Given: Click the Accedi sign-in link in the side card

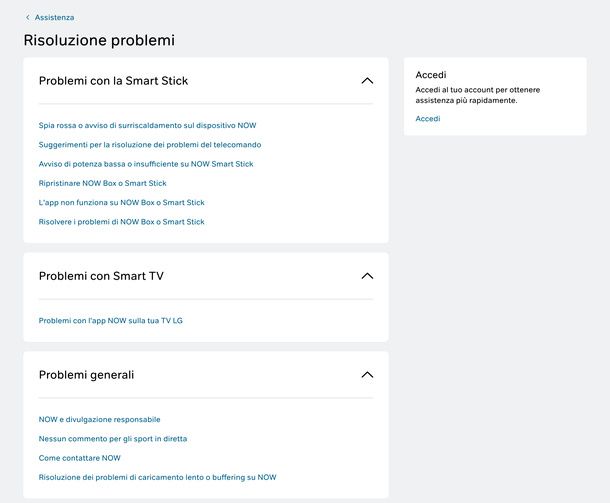Looking at the screenshot, I should pyautogui.click(x=428, y=119).
